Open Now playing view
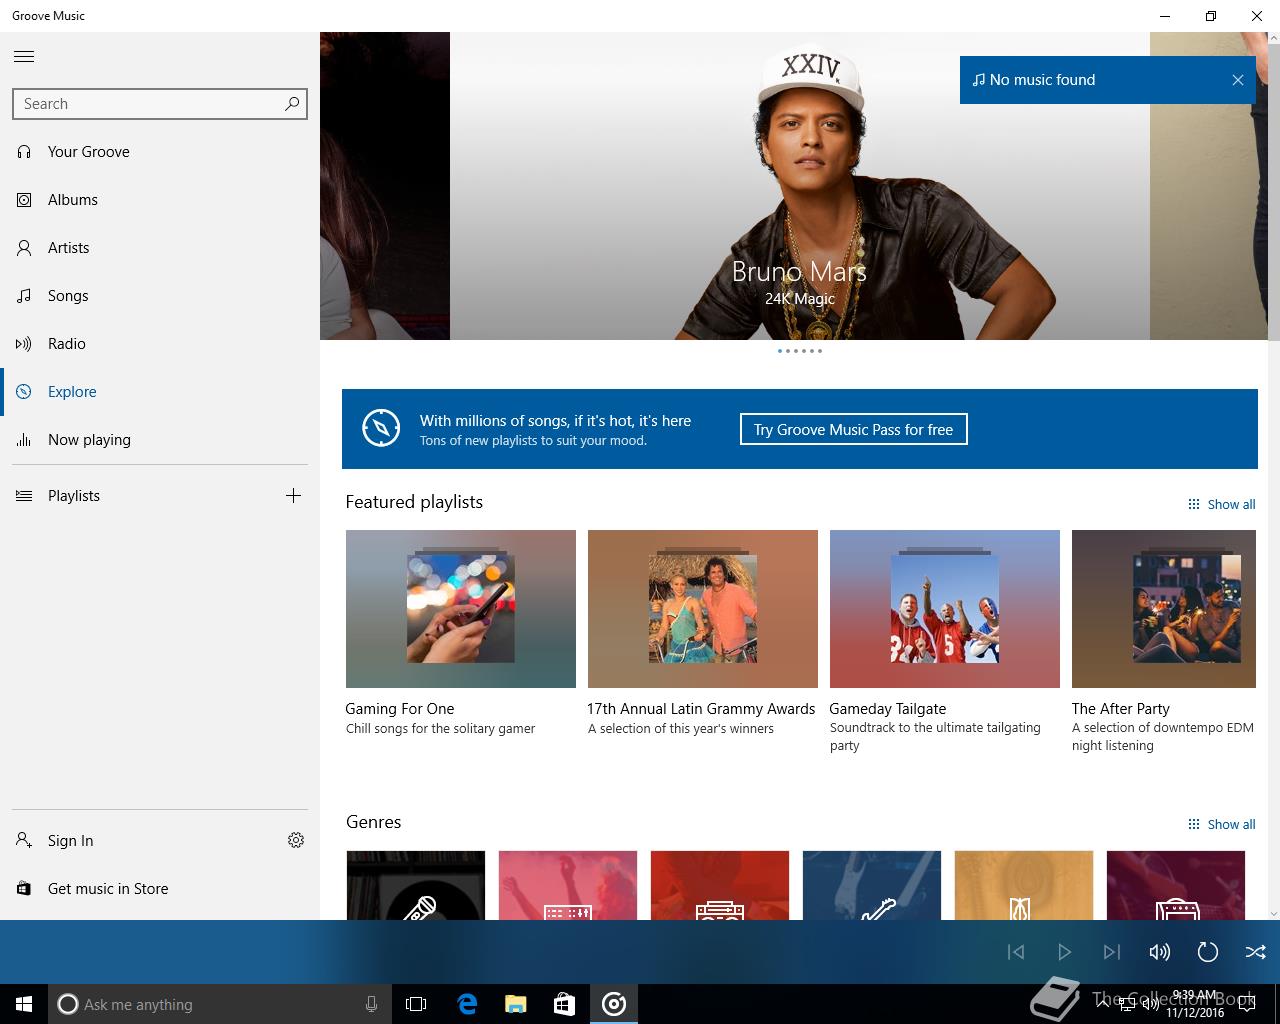 [x=160, y=440]
